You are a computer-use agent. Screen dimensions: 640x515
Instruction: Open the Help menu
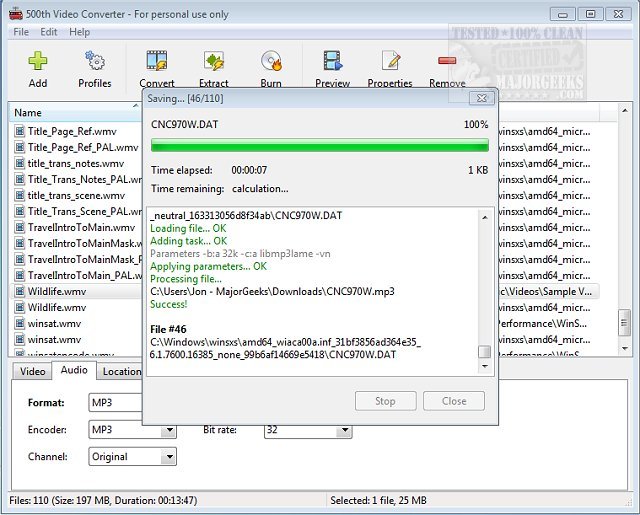(x=79, y=32)
